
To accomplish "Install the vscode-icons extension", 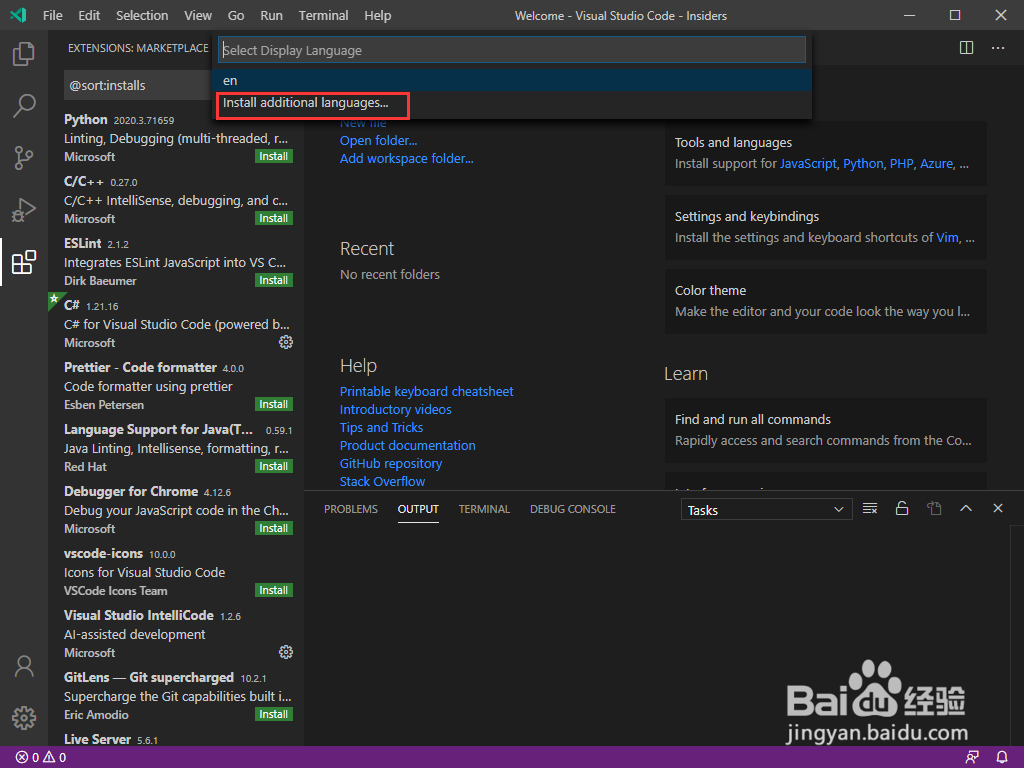I will 274,590.
